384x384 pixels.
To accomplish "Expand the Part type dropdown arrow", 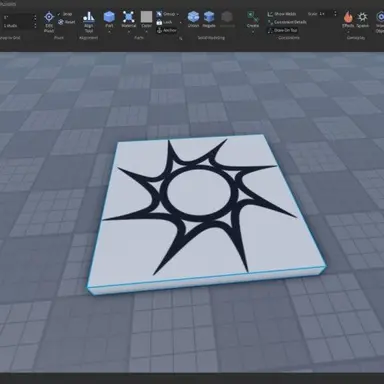I will tap(109, 32).
